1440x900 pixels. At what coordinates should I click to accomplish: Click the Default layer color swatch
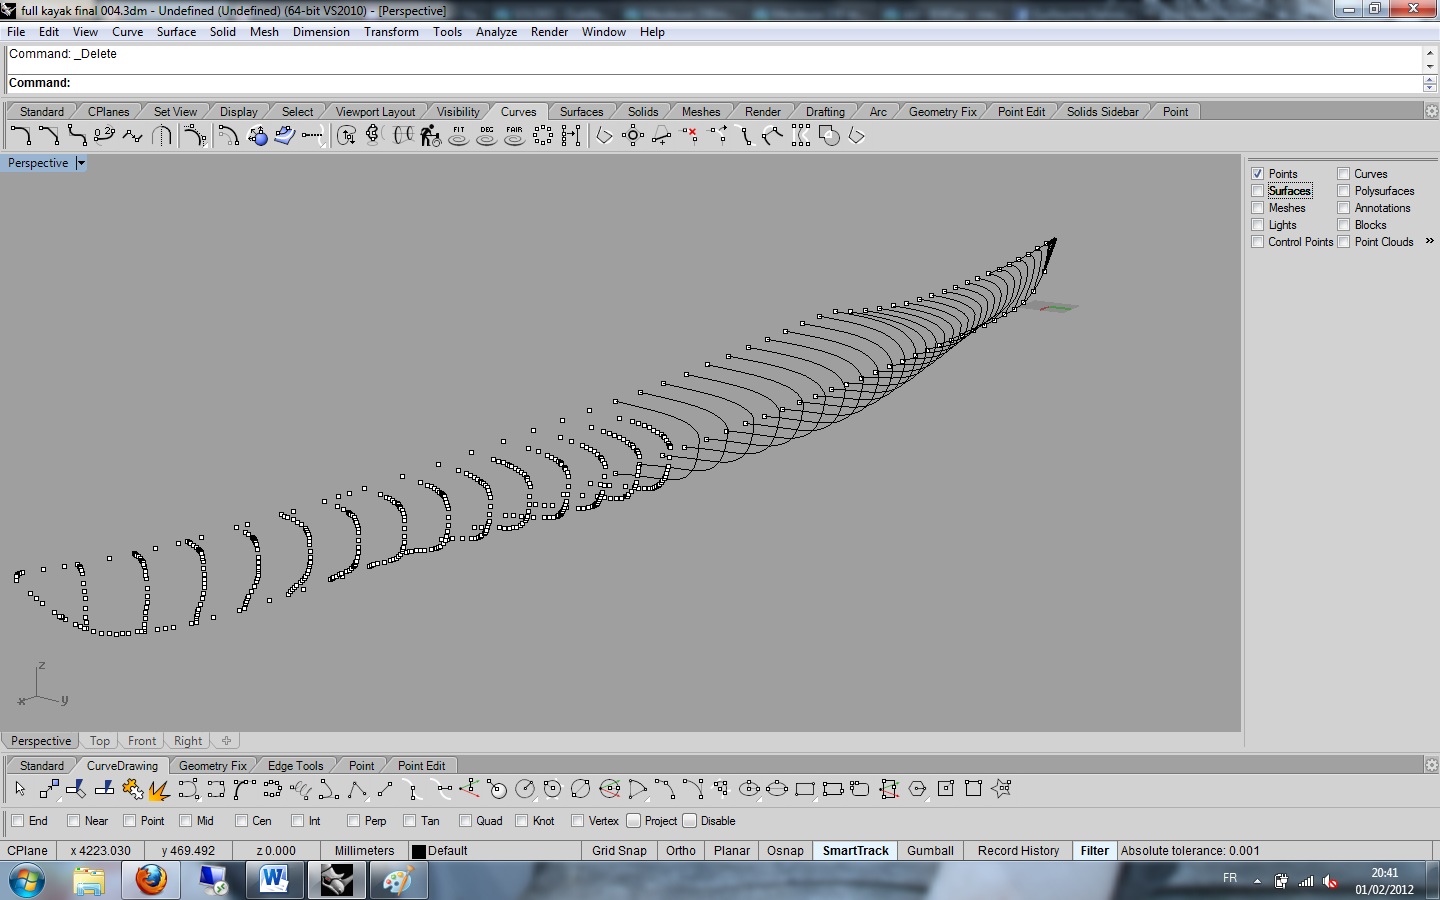coord(419,851)
